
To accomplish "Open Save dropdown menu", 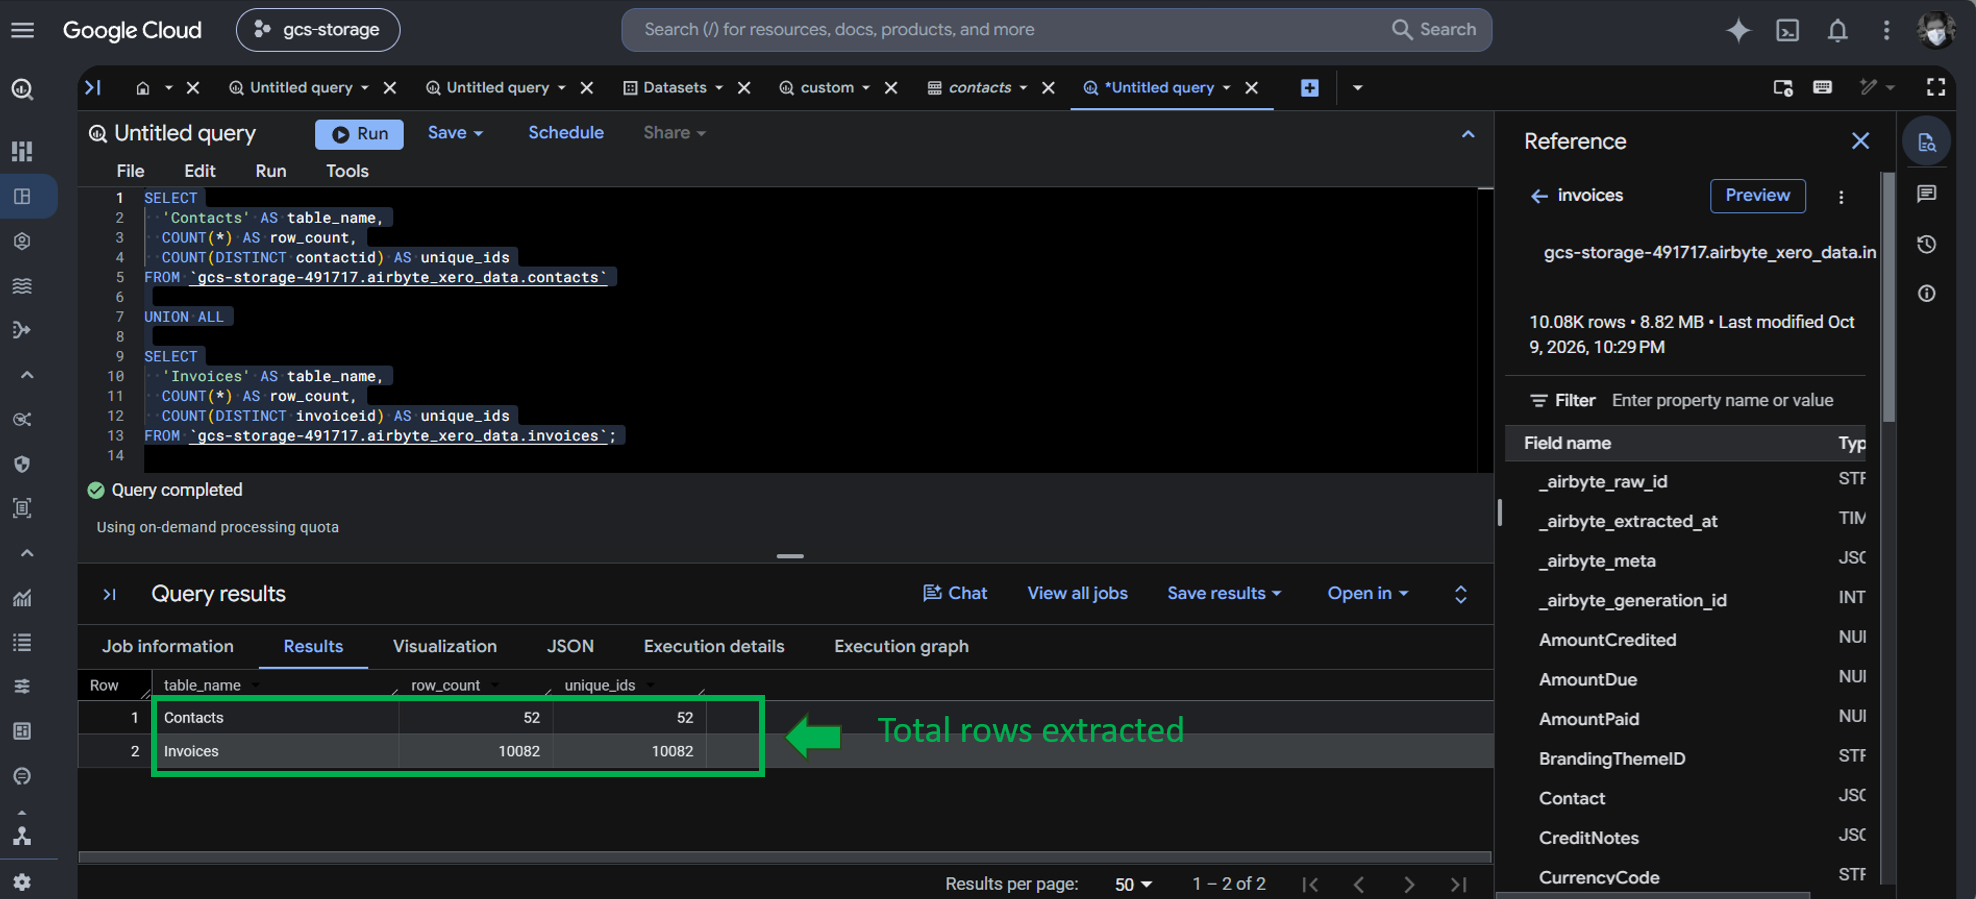I will [x=455, y=133].
